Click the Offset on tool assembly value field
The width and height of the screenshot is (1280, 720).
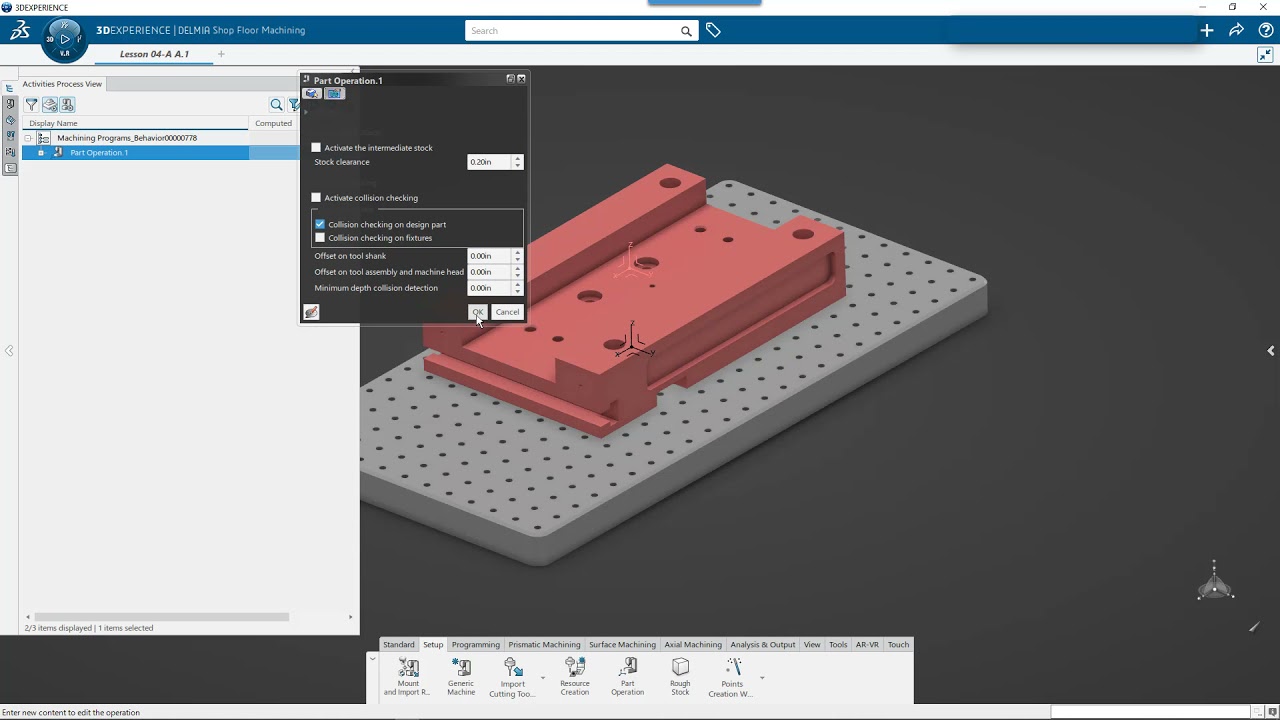(489, 272)
